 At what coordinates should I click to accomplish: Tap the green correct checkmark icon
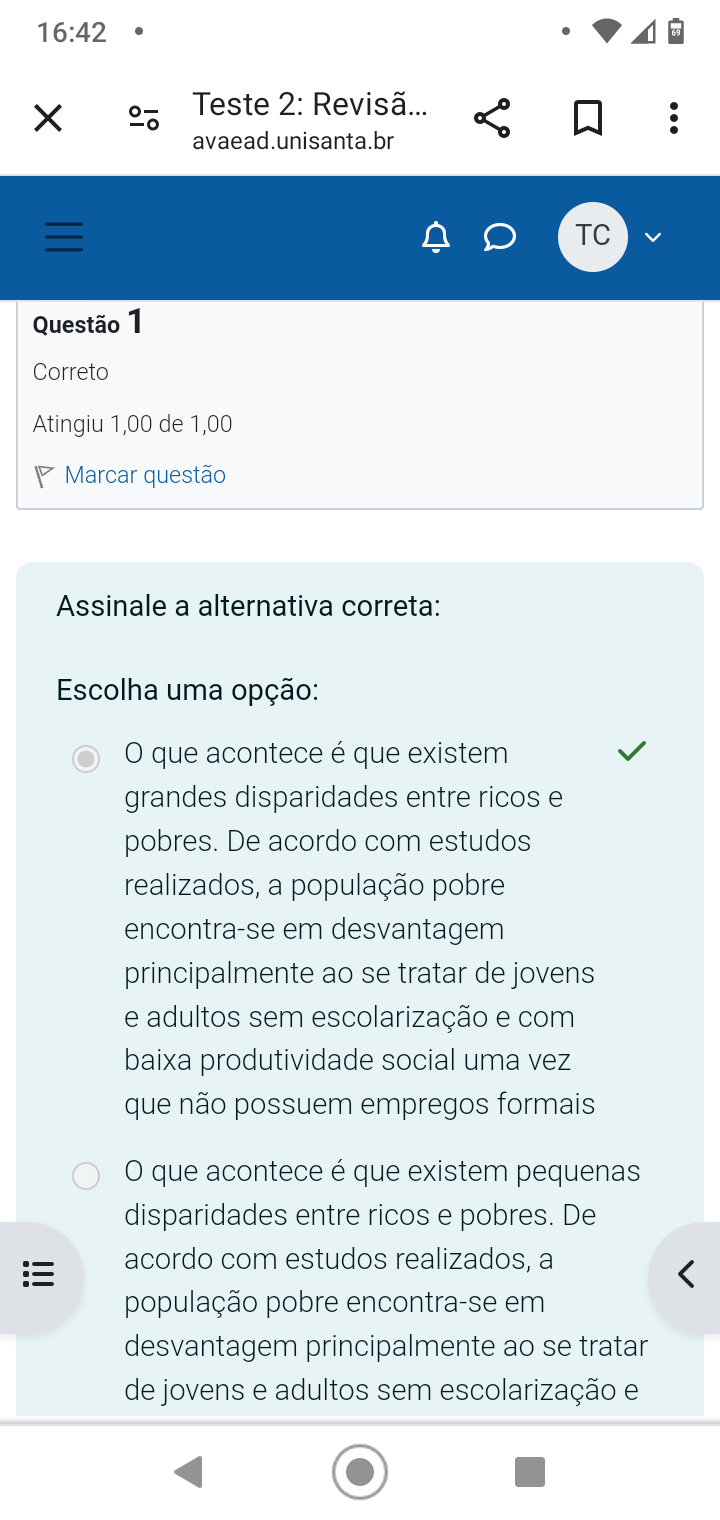point(632,751)
